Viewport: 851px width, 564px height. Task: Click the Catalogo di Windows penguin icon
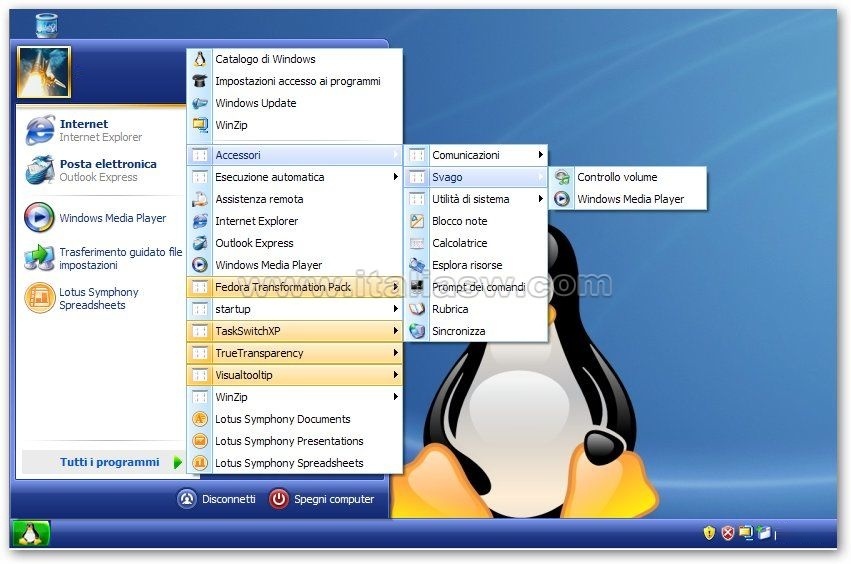200,59
